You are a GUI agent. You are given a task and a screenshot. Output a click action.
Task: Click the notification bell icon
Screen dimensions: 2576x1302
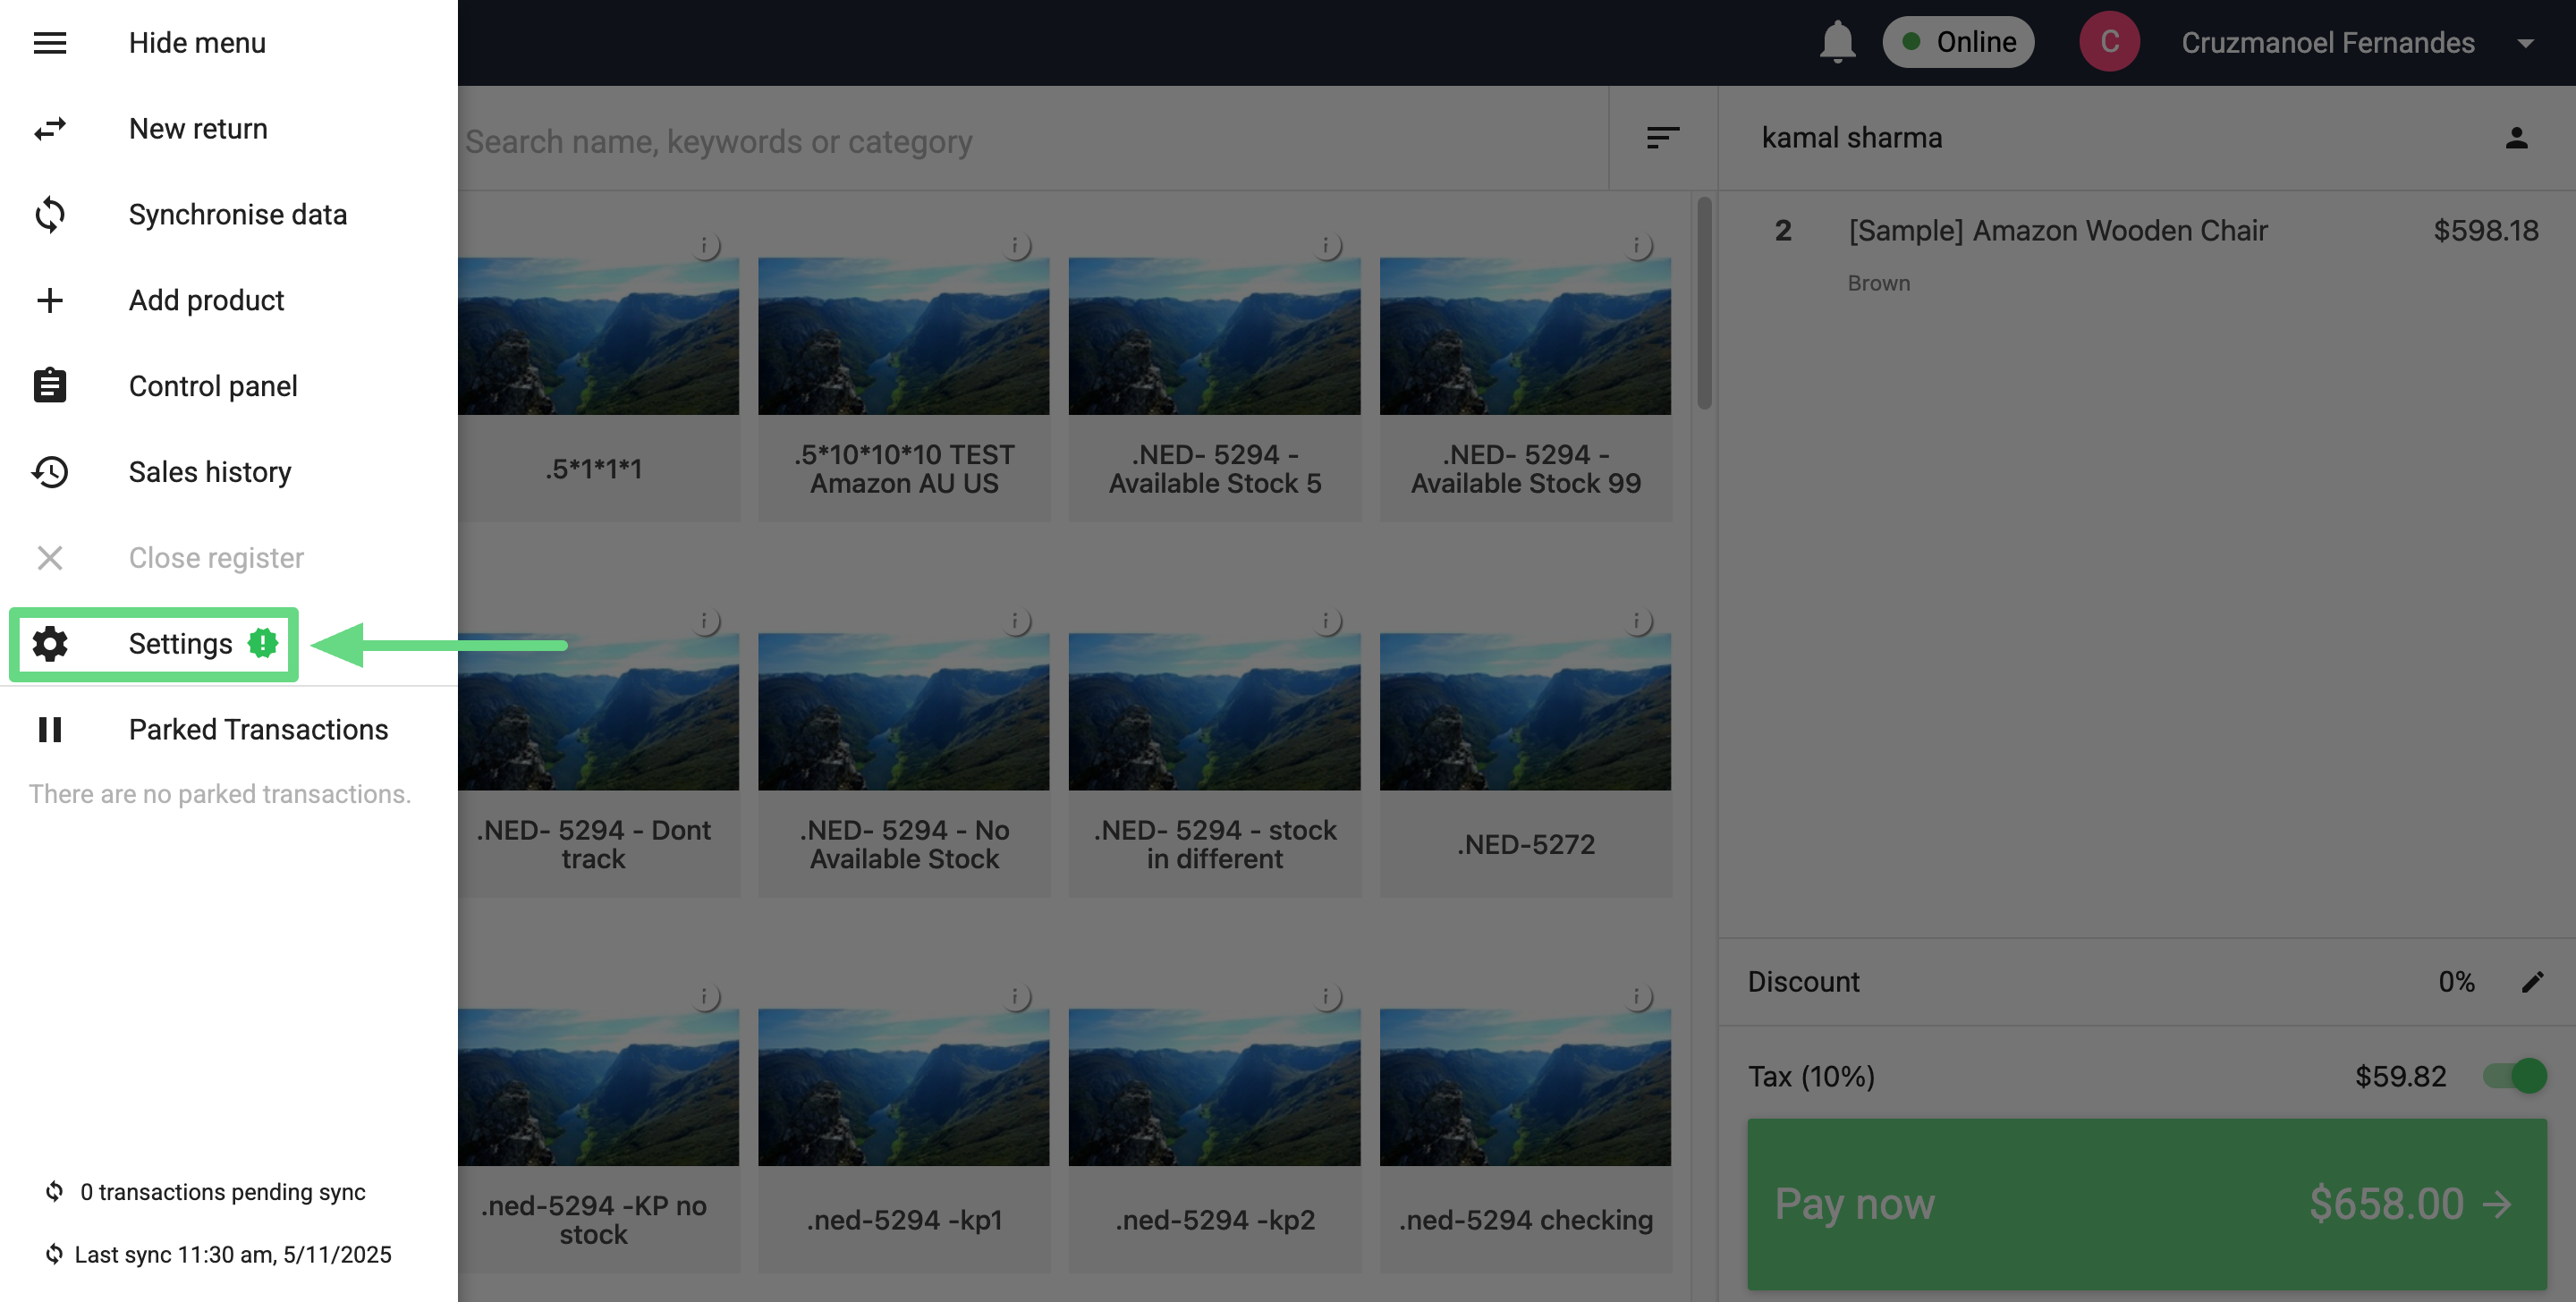[x=1836, y=42]
